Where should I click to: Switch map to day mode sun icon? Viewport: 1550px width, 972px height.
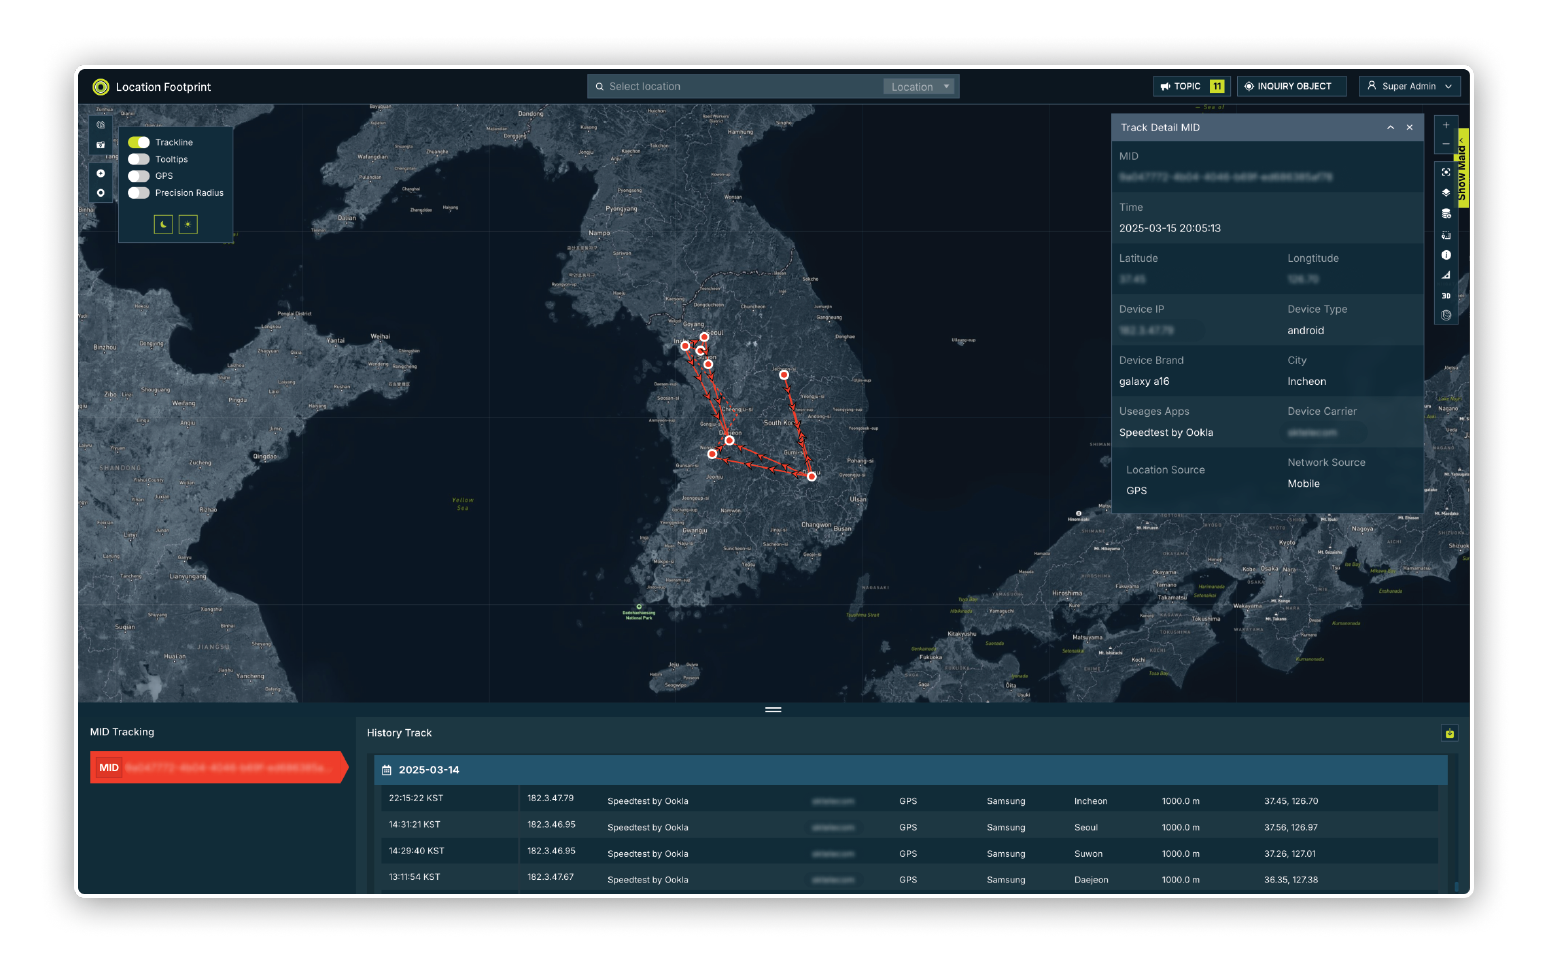point(188,224)
